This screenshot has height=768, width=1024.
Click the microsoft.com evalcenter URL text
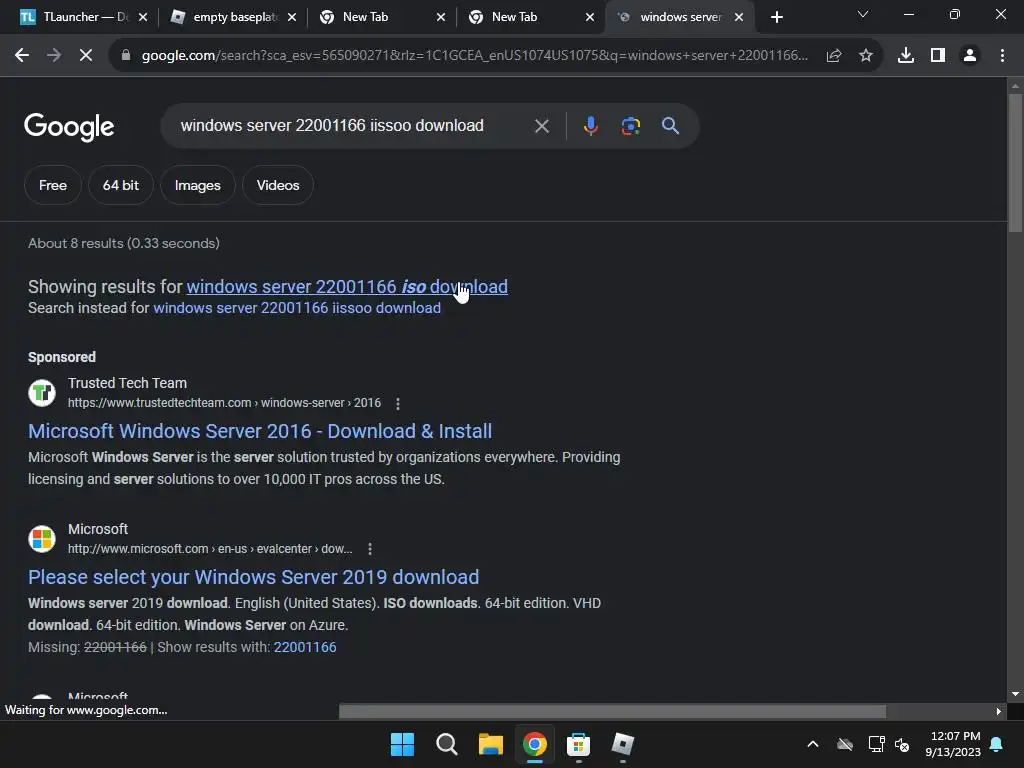210,549
